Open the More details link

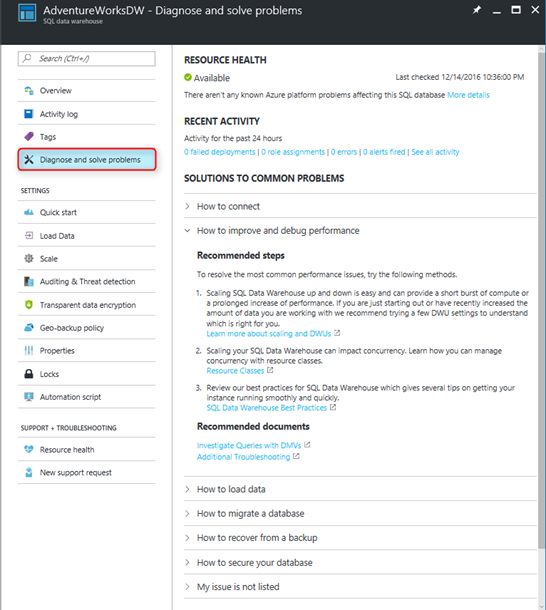click(x=468, y=95)
